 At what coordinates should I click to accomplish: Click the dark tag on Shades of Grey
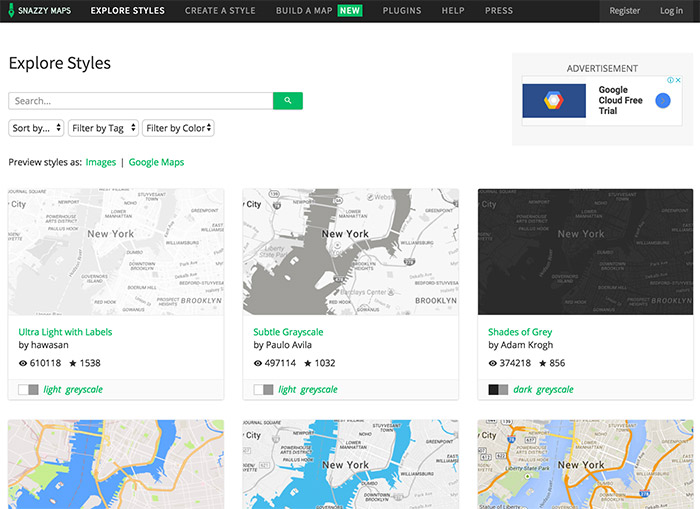(x=522, y=389)
